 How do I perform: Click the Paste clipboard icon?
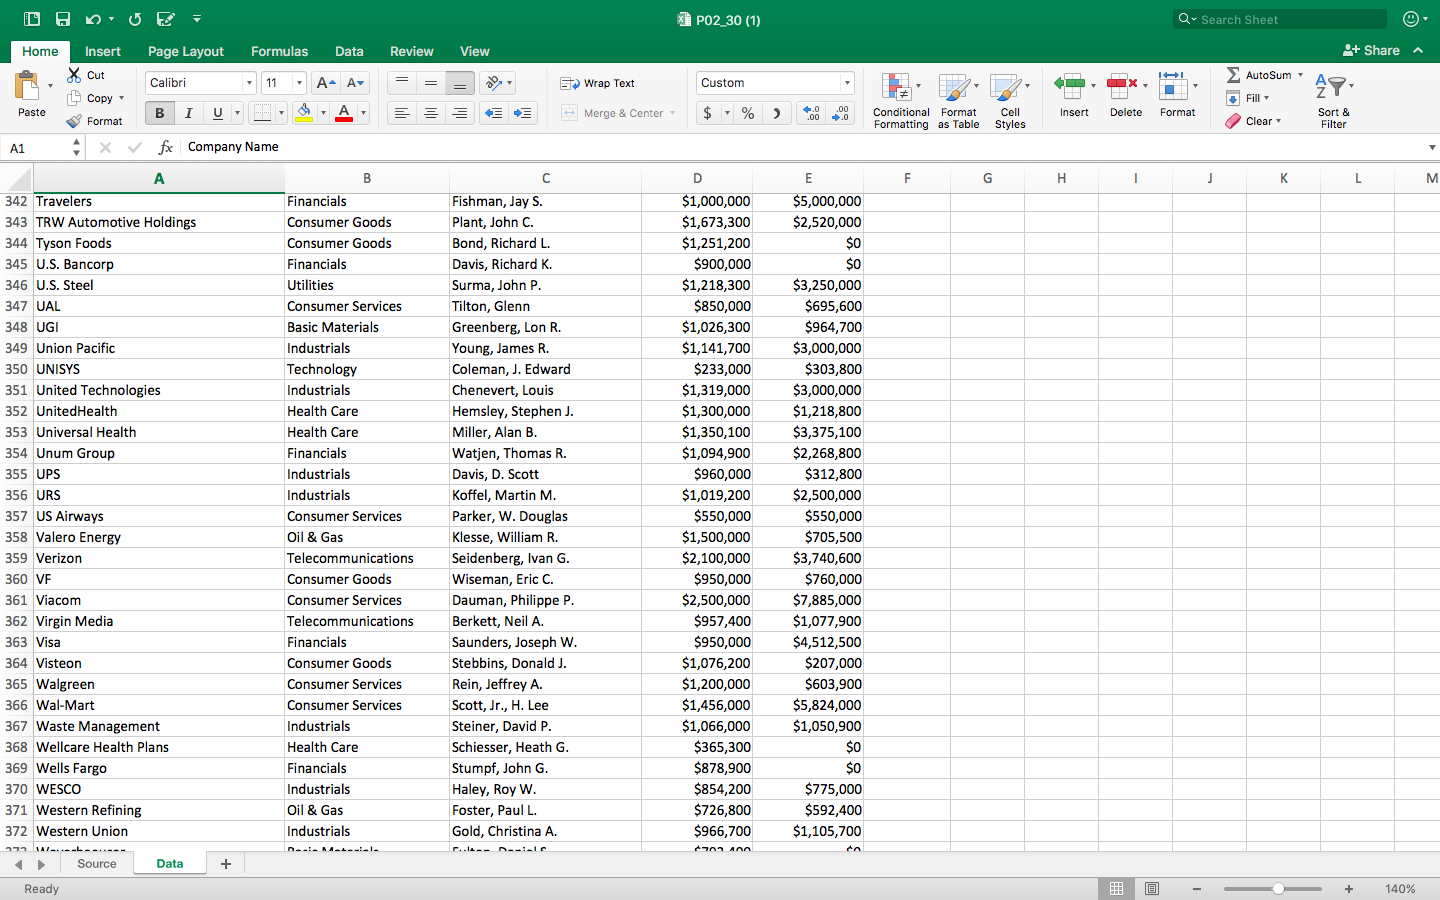click(28, 86)
